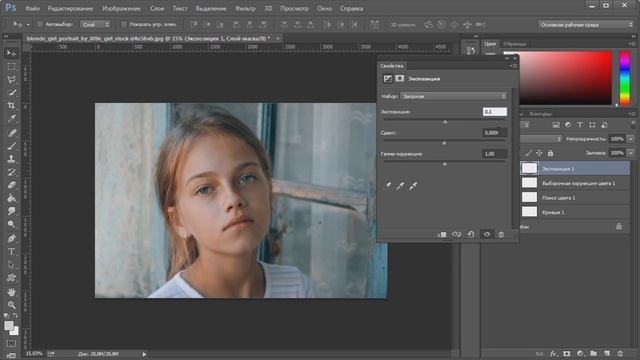This screenshot has height=360, width=640.
Task: Select the Move tool in the toolbox
Action: (x=11, y=53)
